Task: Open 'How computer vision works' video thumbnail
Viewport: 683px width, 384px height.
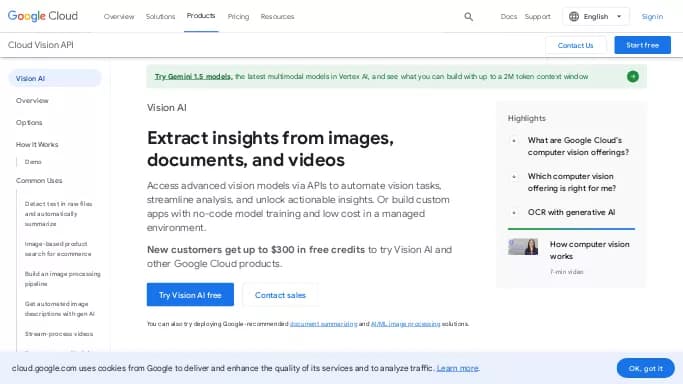Action: coord(523,246)
